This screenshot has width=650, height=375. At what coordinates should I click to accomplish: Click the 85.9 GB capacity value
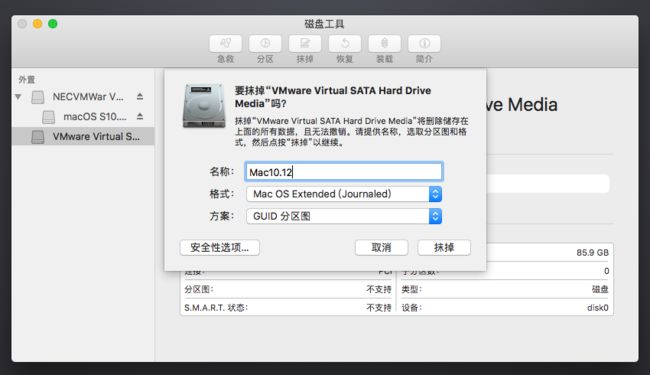(x=592, y=253)
